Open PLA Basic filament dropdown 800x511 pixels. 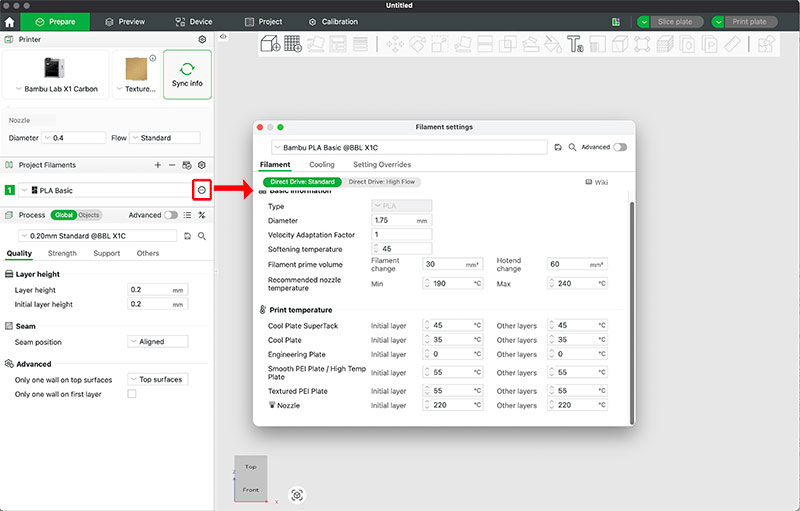coord(104,190)
